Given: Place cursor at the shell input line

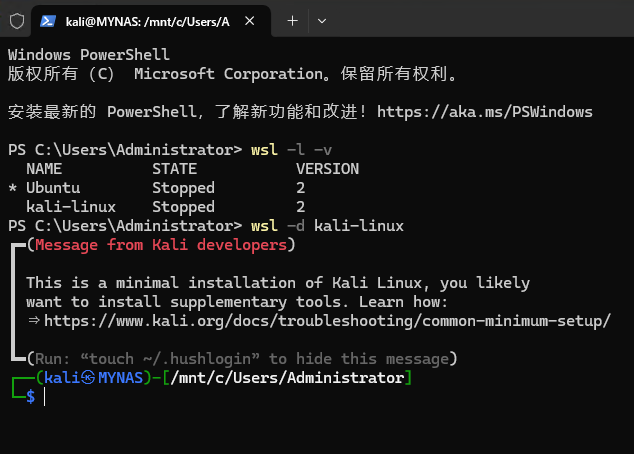Looking at the screenshot, I should pyautogui.click(x=44, y=397).
